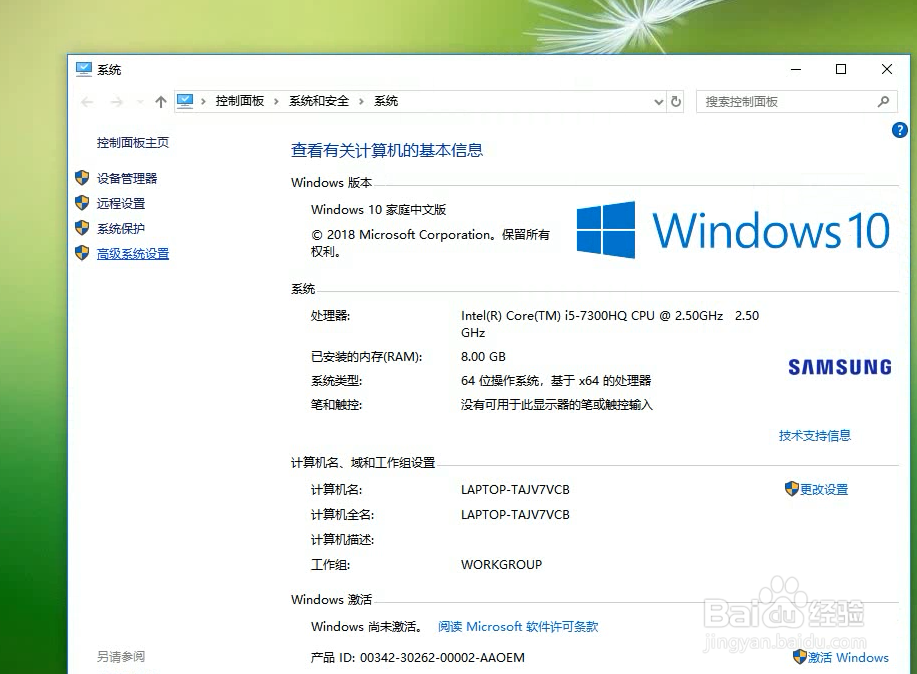Image resolution: width=917 pixels, height=674 pixels.
Task: Go forward with the right arrow button
Action: click(x=117, y=102)
